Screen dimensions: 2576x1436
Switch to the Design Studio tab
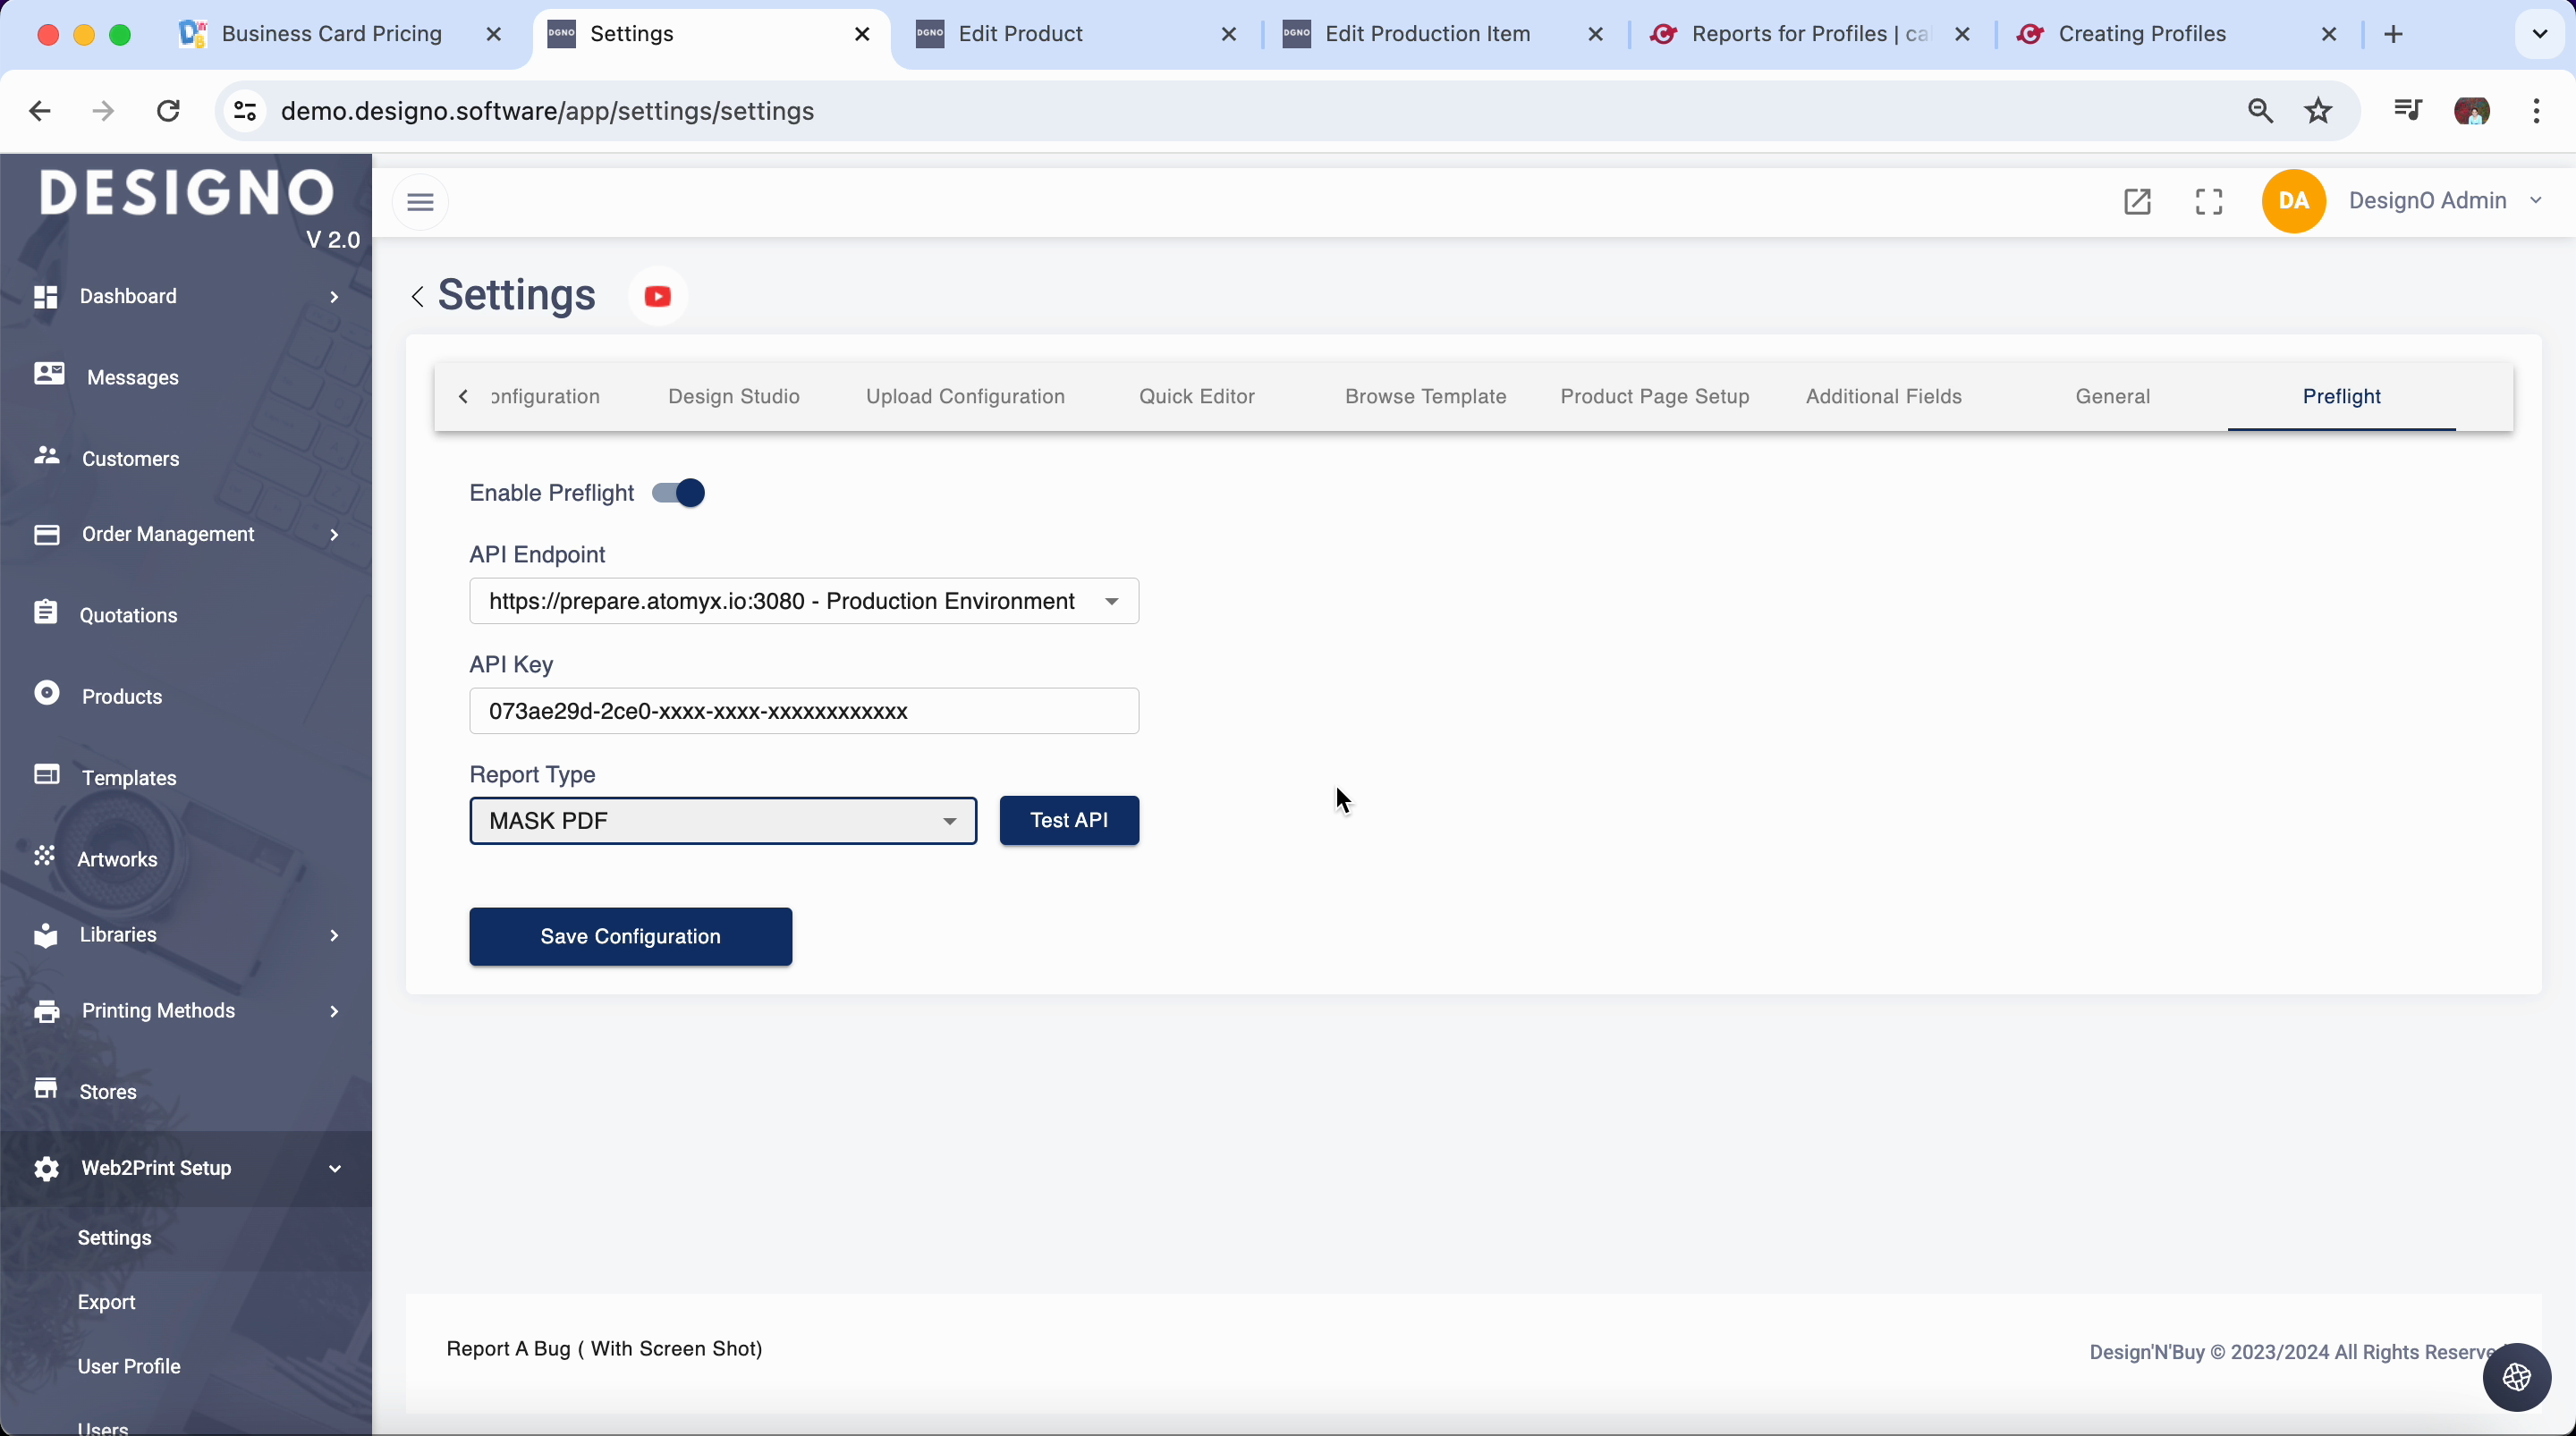click(733, 396)
